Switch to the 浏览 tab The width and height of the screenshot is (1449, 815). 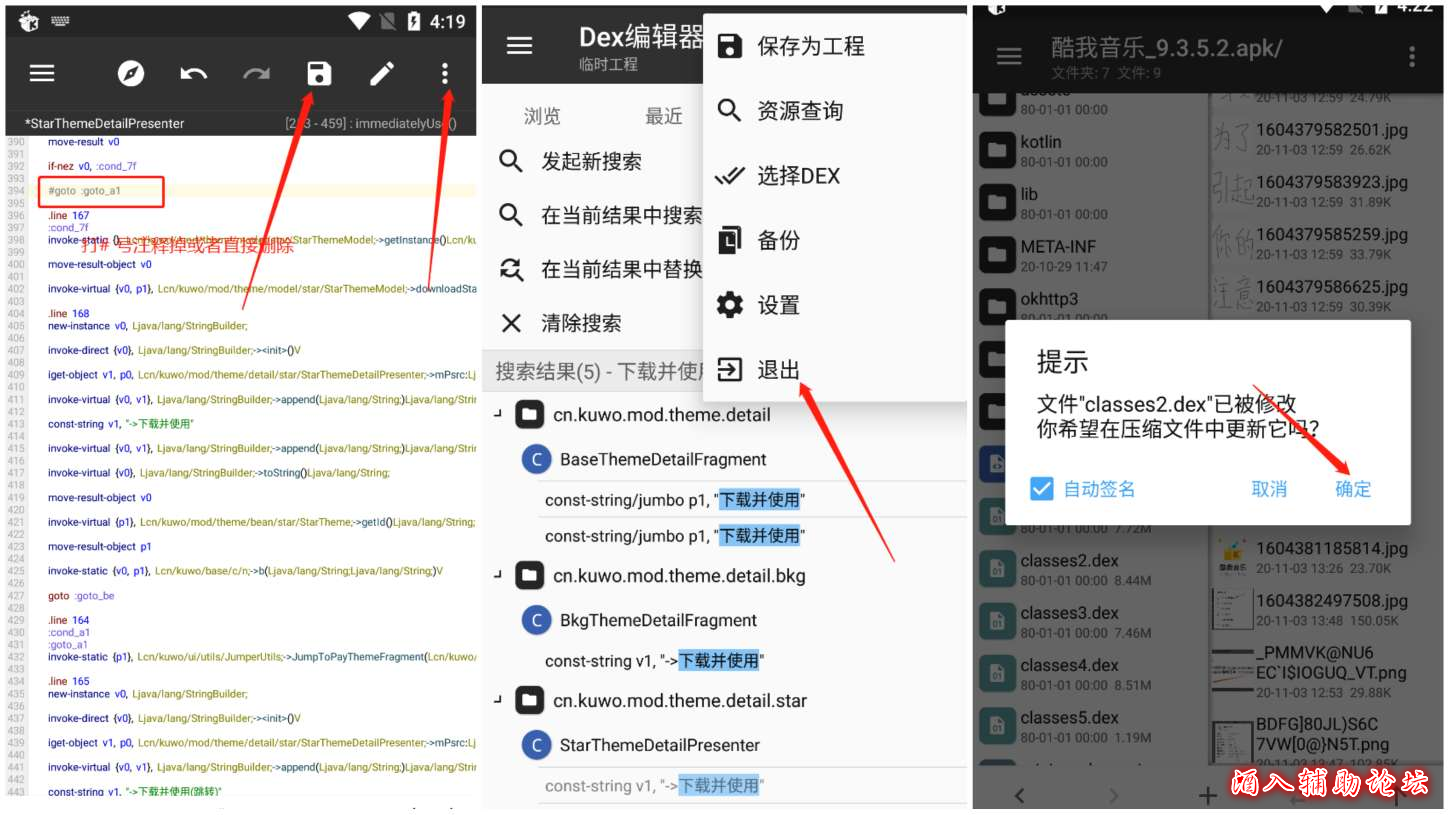pyautogui.click(x=542, y=117)
